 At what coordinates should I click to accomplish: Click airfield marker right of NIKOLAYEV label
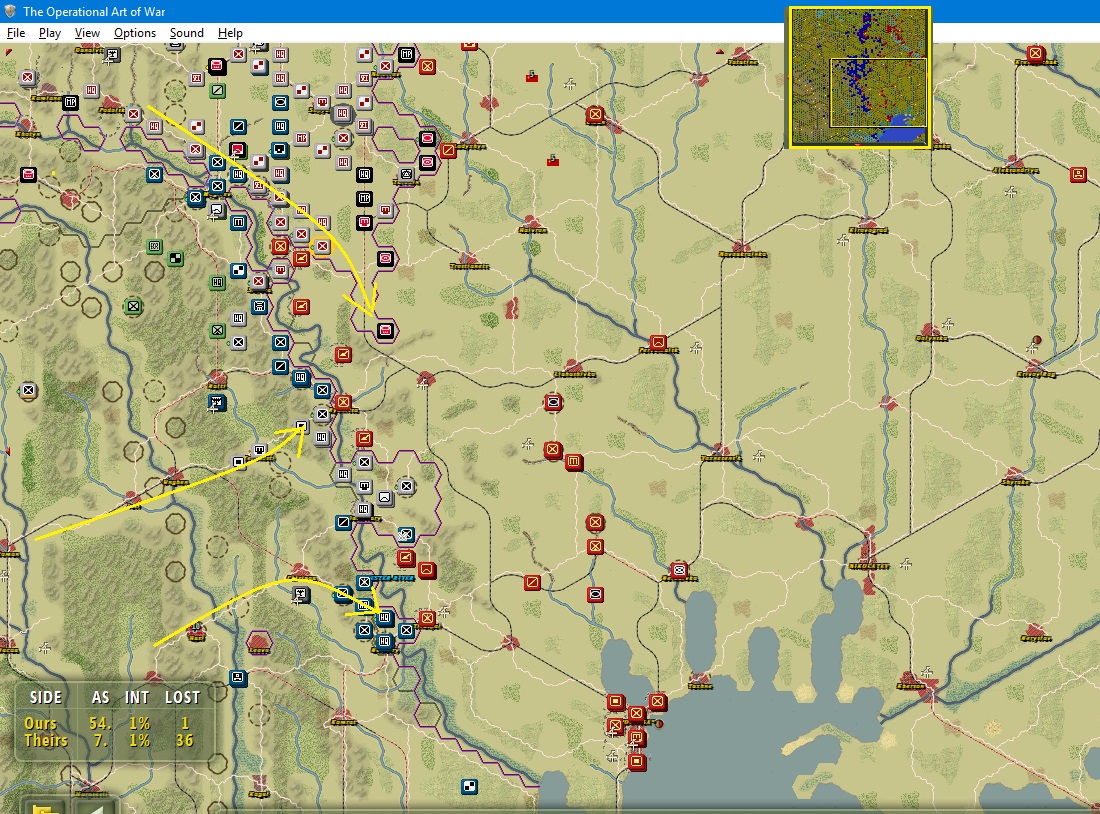click(x=906, y=563)
